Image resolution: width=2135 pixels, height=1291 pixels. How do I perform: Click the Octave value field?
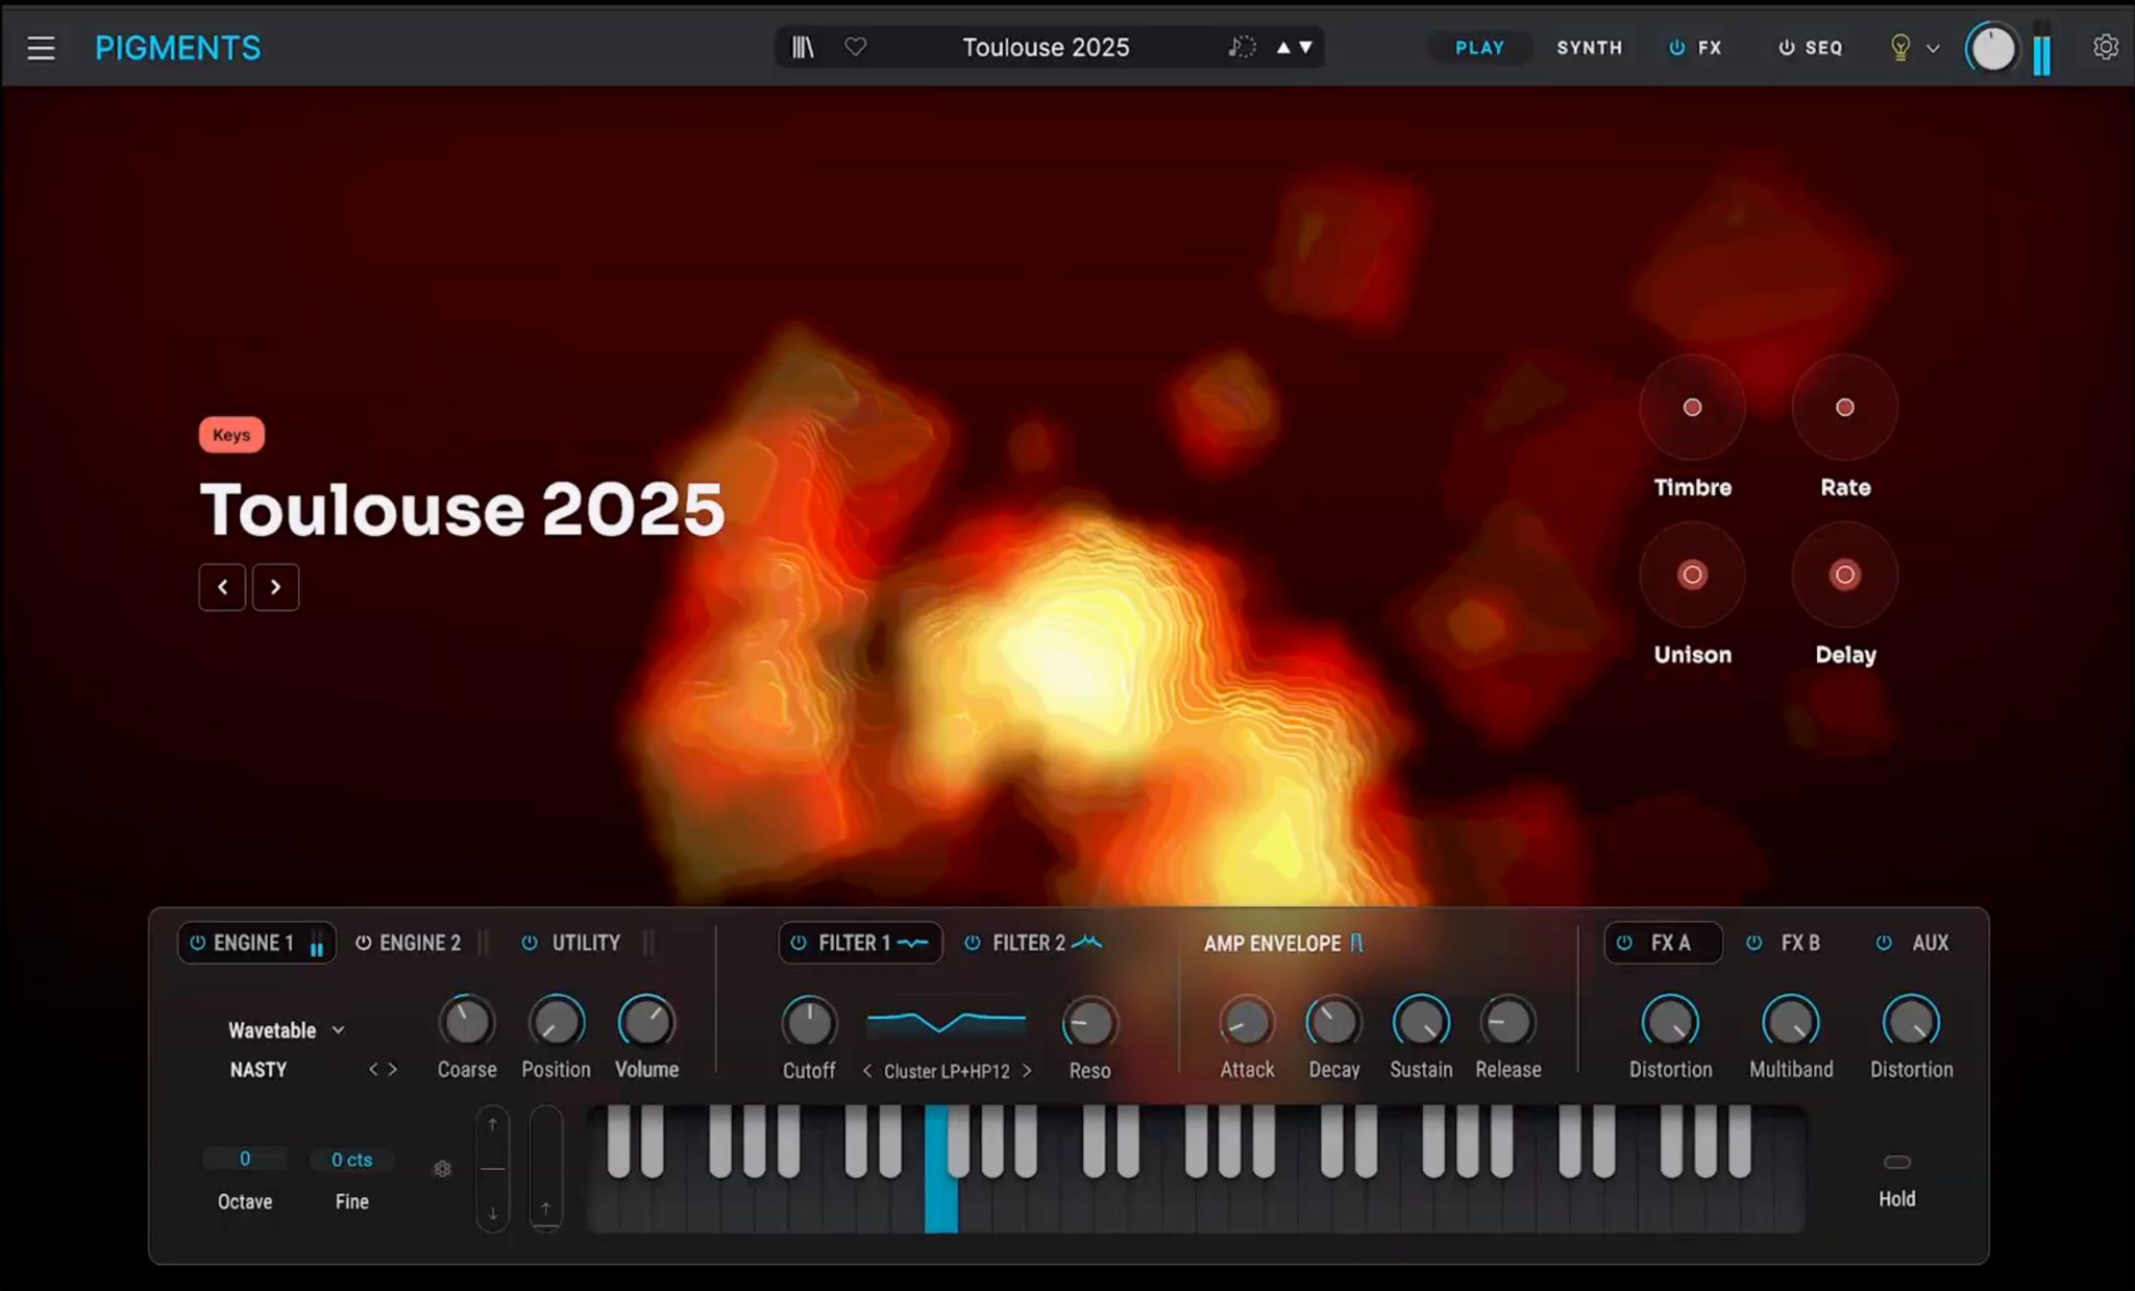pyautogui.click(x=245, y=1159)
